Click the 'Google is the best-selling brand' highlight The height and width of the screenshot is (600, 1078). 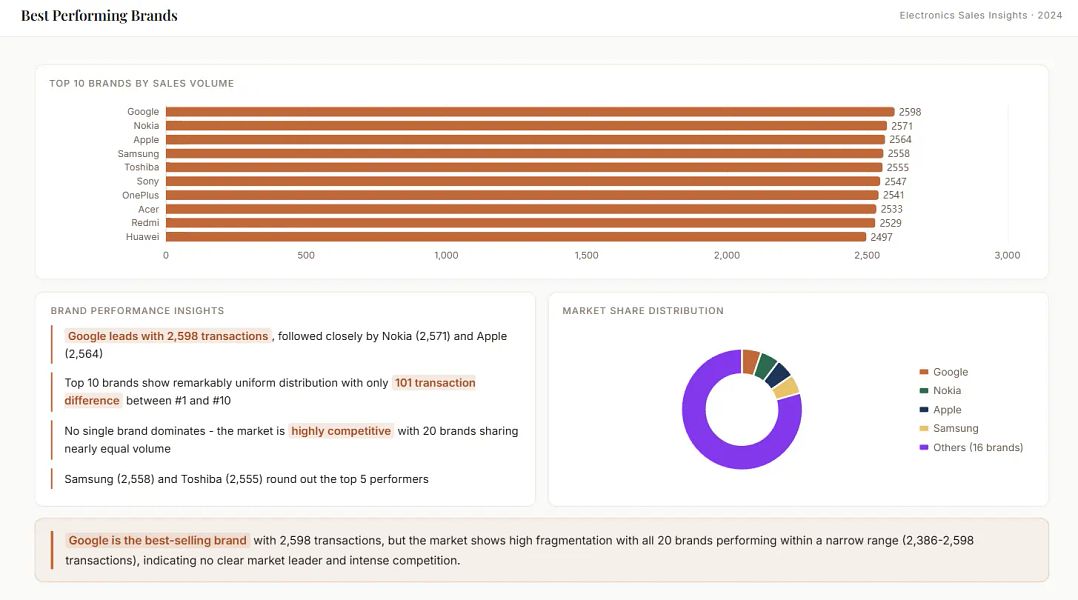tap(157, 540)
